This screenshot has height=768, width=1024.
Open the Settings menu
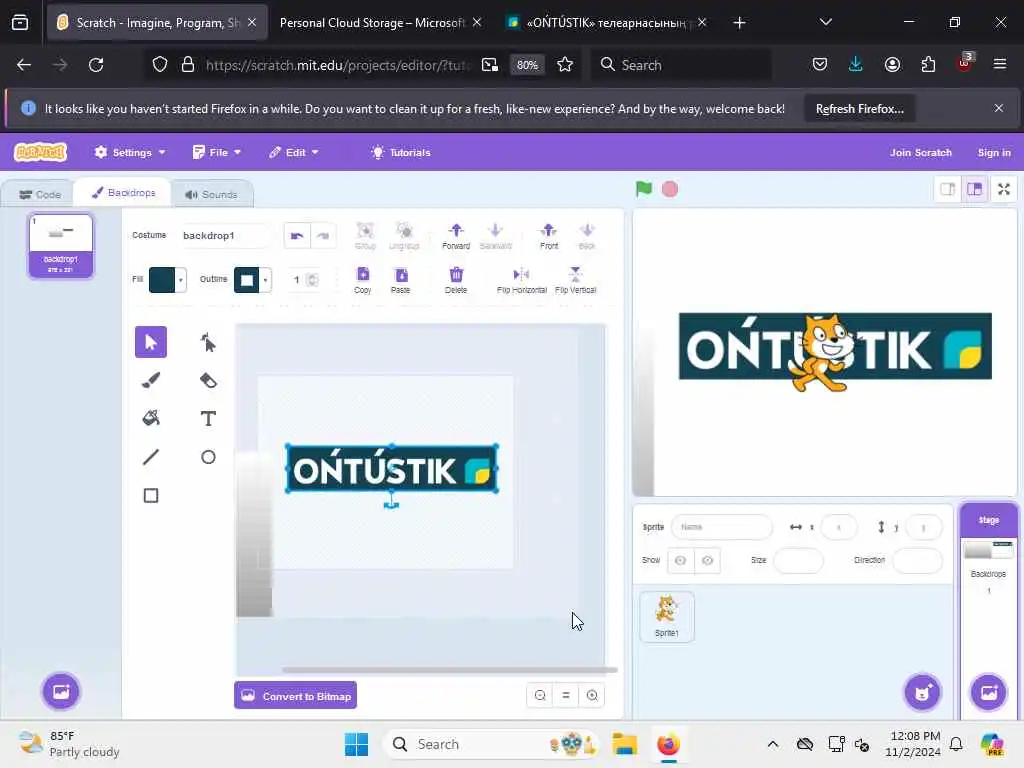[129, 152]
